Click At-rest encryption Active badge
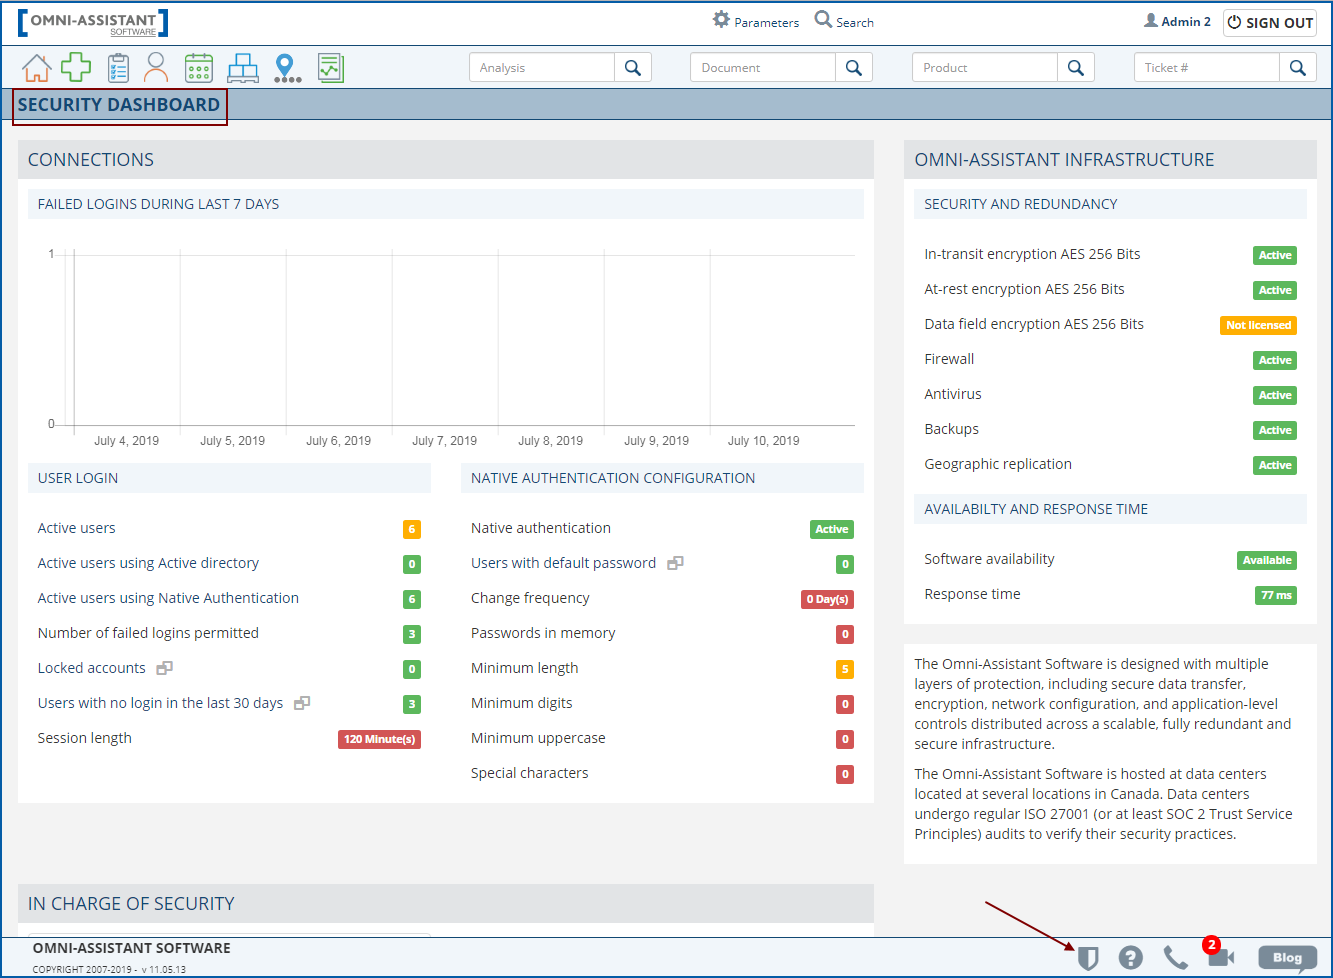This screenshot has height=978, width=1333. point(1275,290)
